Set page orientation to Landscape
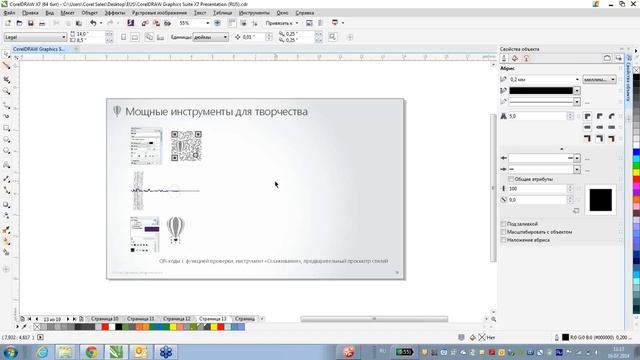 point(135,37)
